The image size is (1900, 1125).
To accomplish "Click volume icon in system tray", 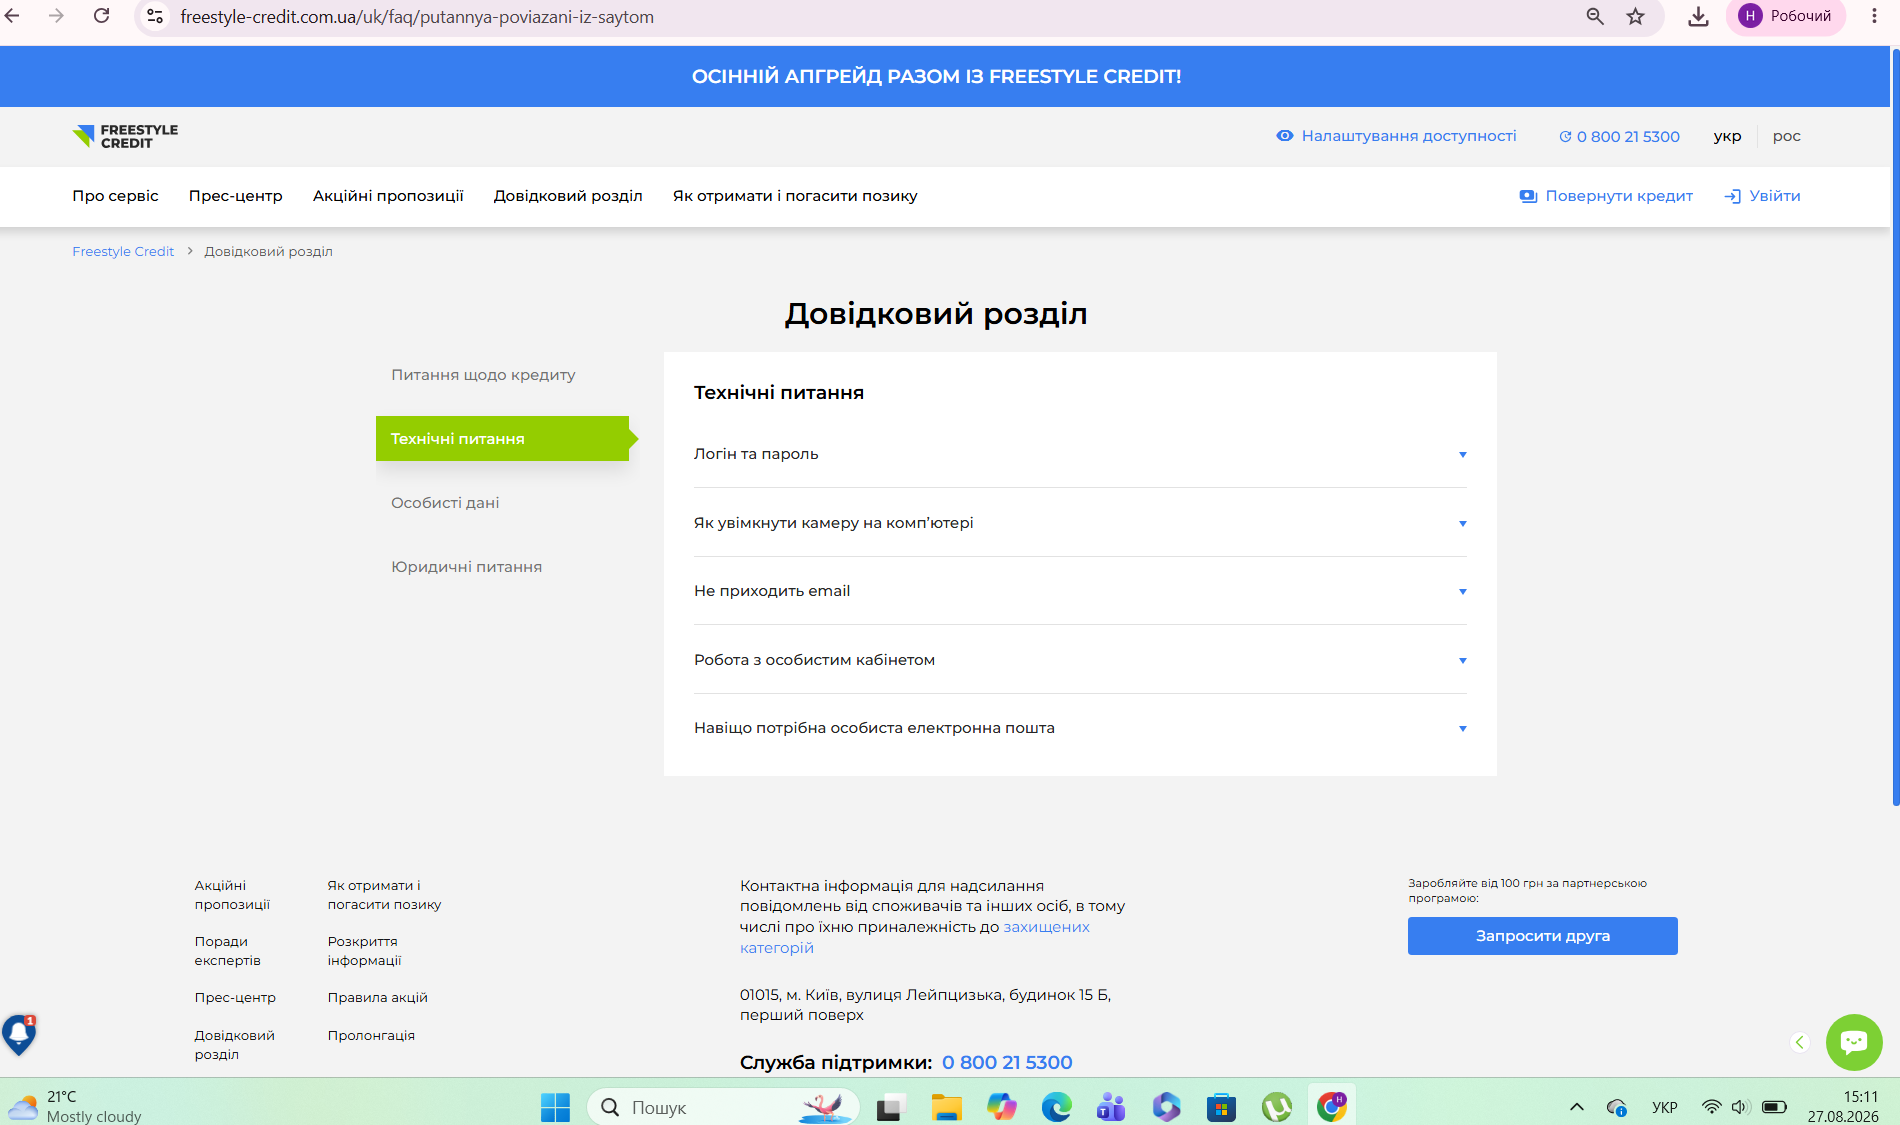I will 1740,1107.
